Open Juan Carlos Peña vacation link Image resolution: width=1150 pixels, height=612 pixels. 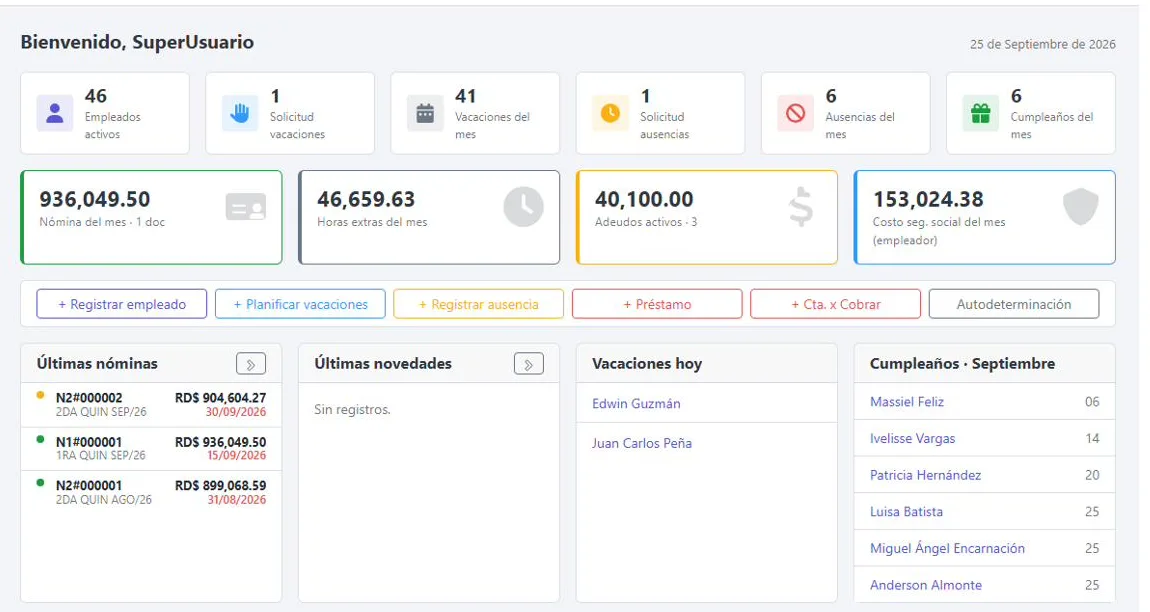click(x=642, y=443)
